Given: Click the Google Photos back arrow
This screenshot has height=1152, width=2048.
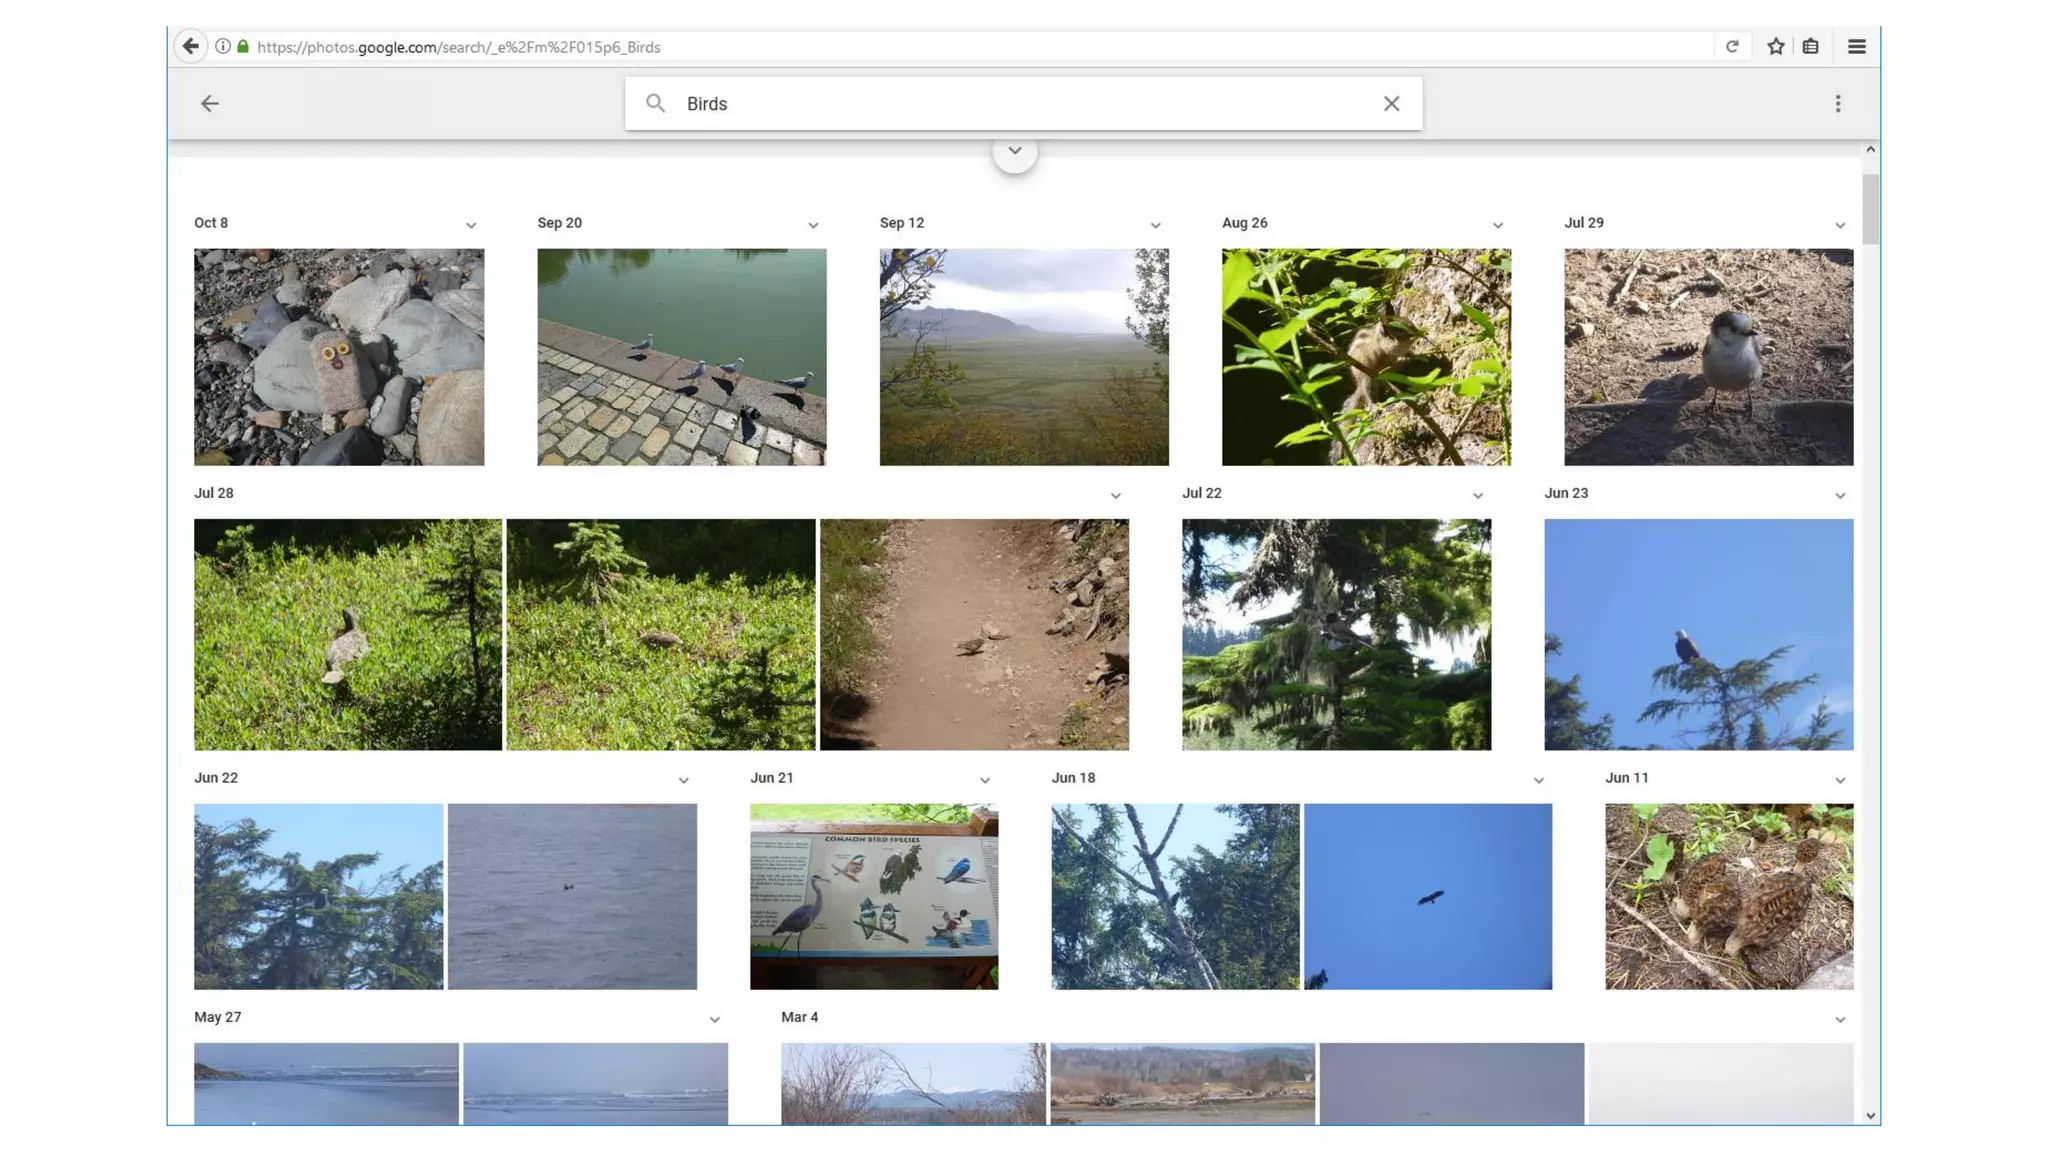Looking at the screenshot, I should pyautogui.click(x=209, y=103).
